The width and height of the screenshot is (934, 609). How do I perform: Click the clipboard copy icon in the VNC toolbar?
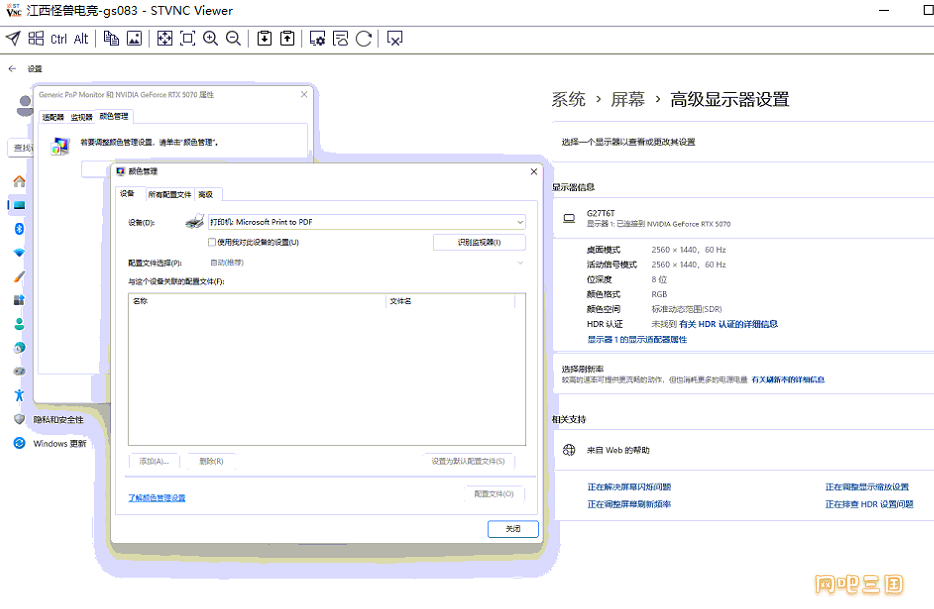111,39
